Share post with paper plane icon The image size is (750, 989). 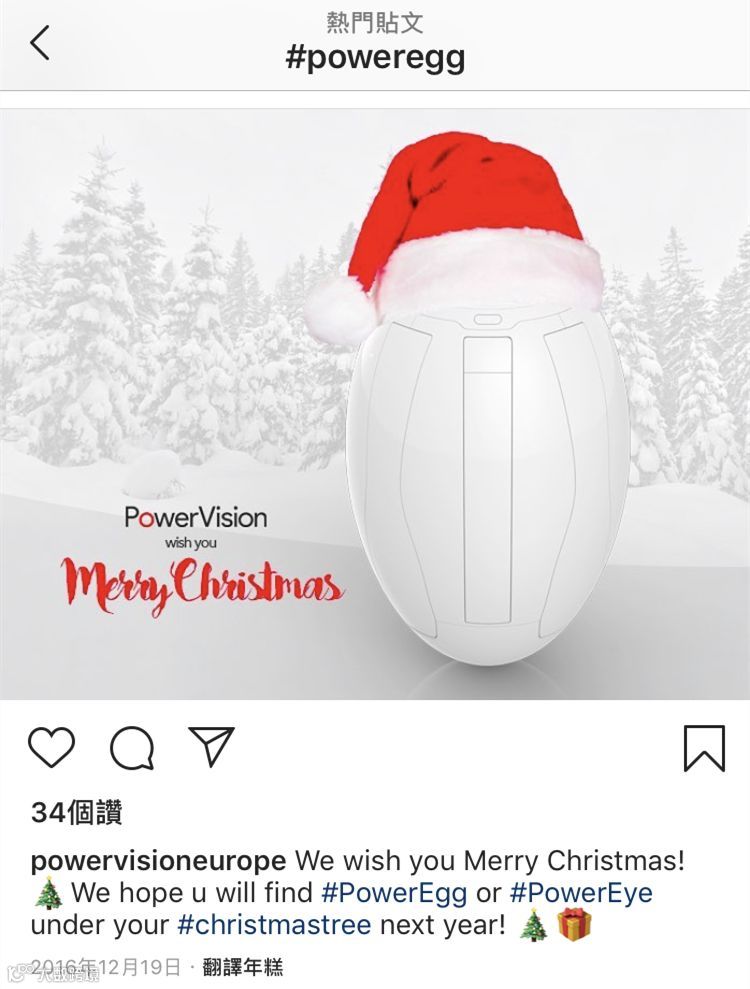[211, 746]
